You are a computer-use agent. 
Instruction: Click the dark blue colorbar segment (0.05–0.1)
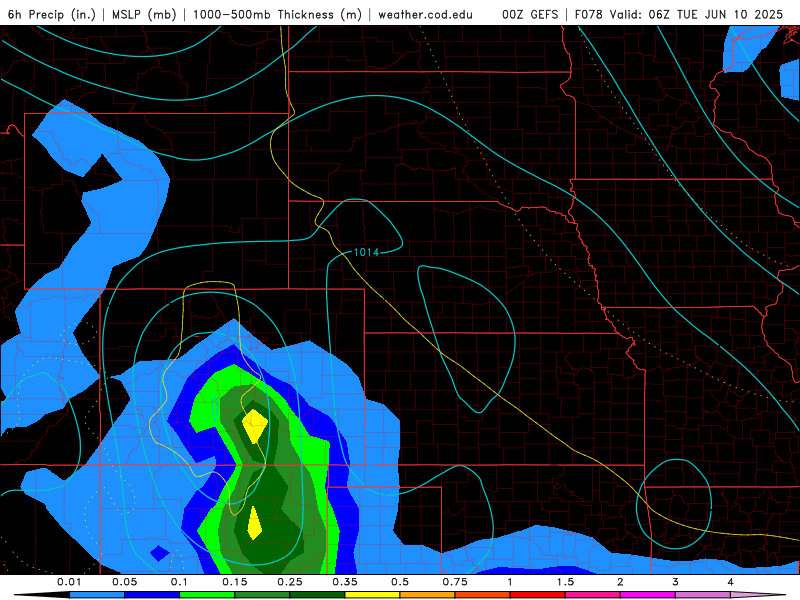(152, 595)
